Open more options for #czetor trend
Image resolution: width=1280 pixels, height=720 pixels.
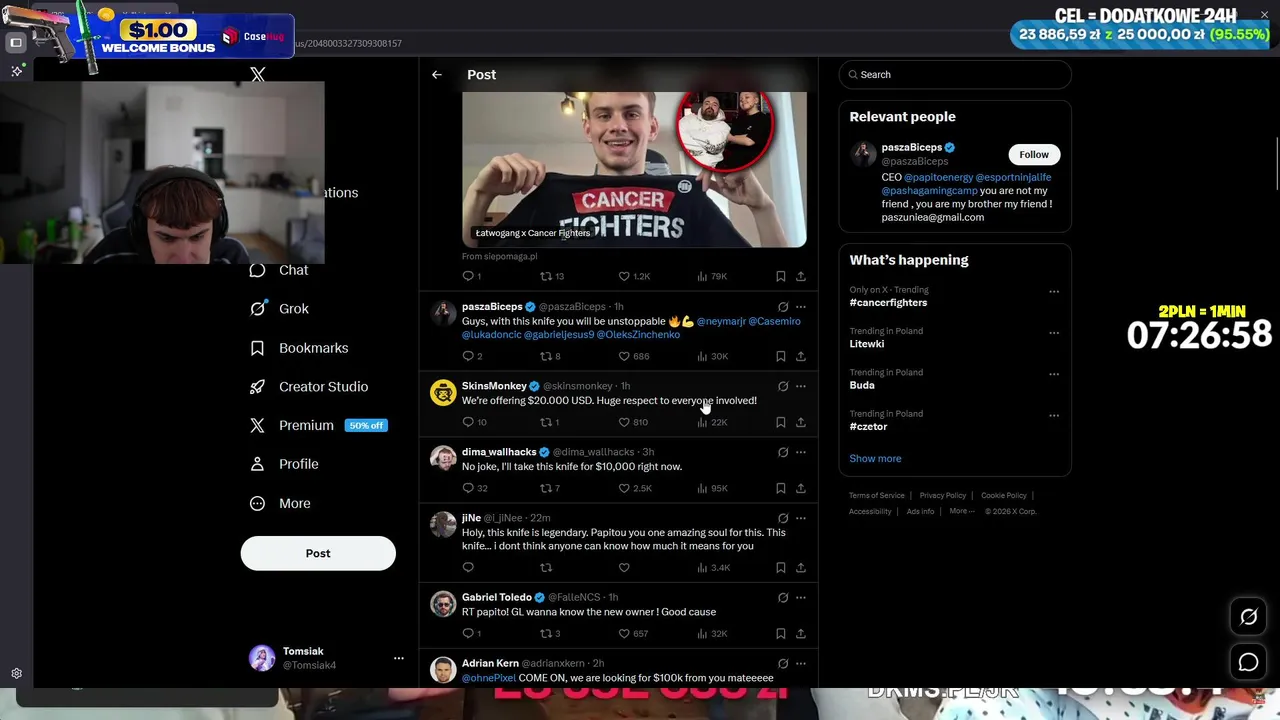pyautogui.click(x=1054, y=415)
